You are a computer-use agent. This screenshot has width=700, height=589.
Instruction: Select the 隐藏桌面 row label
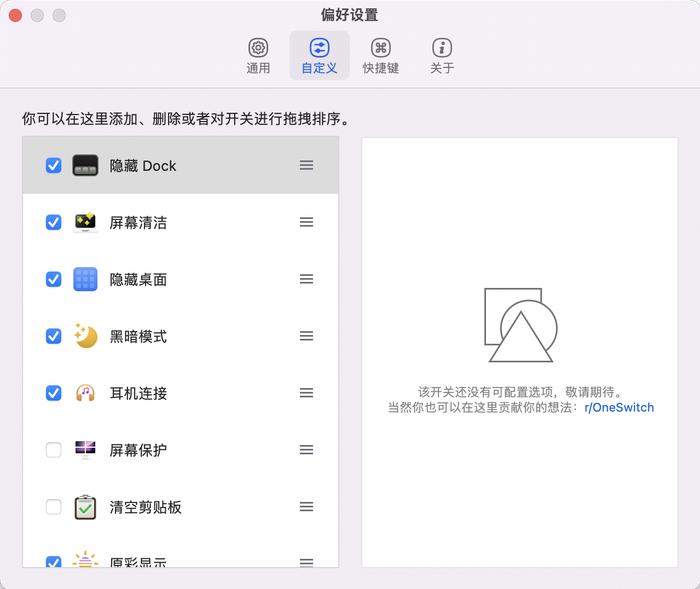tap(138, 280)
